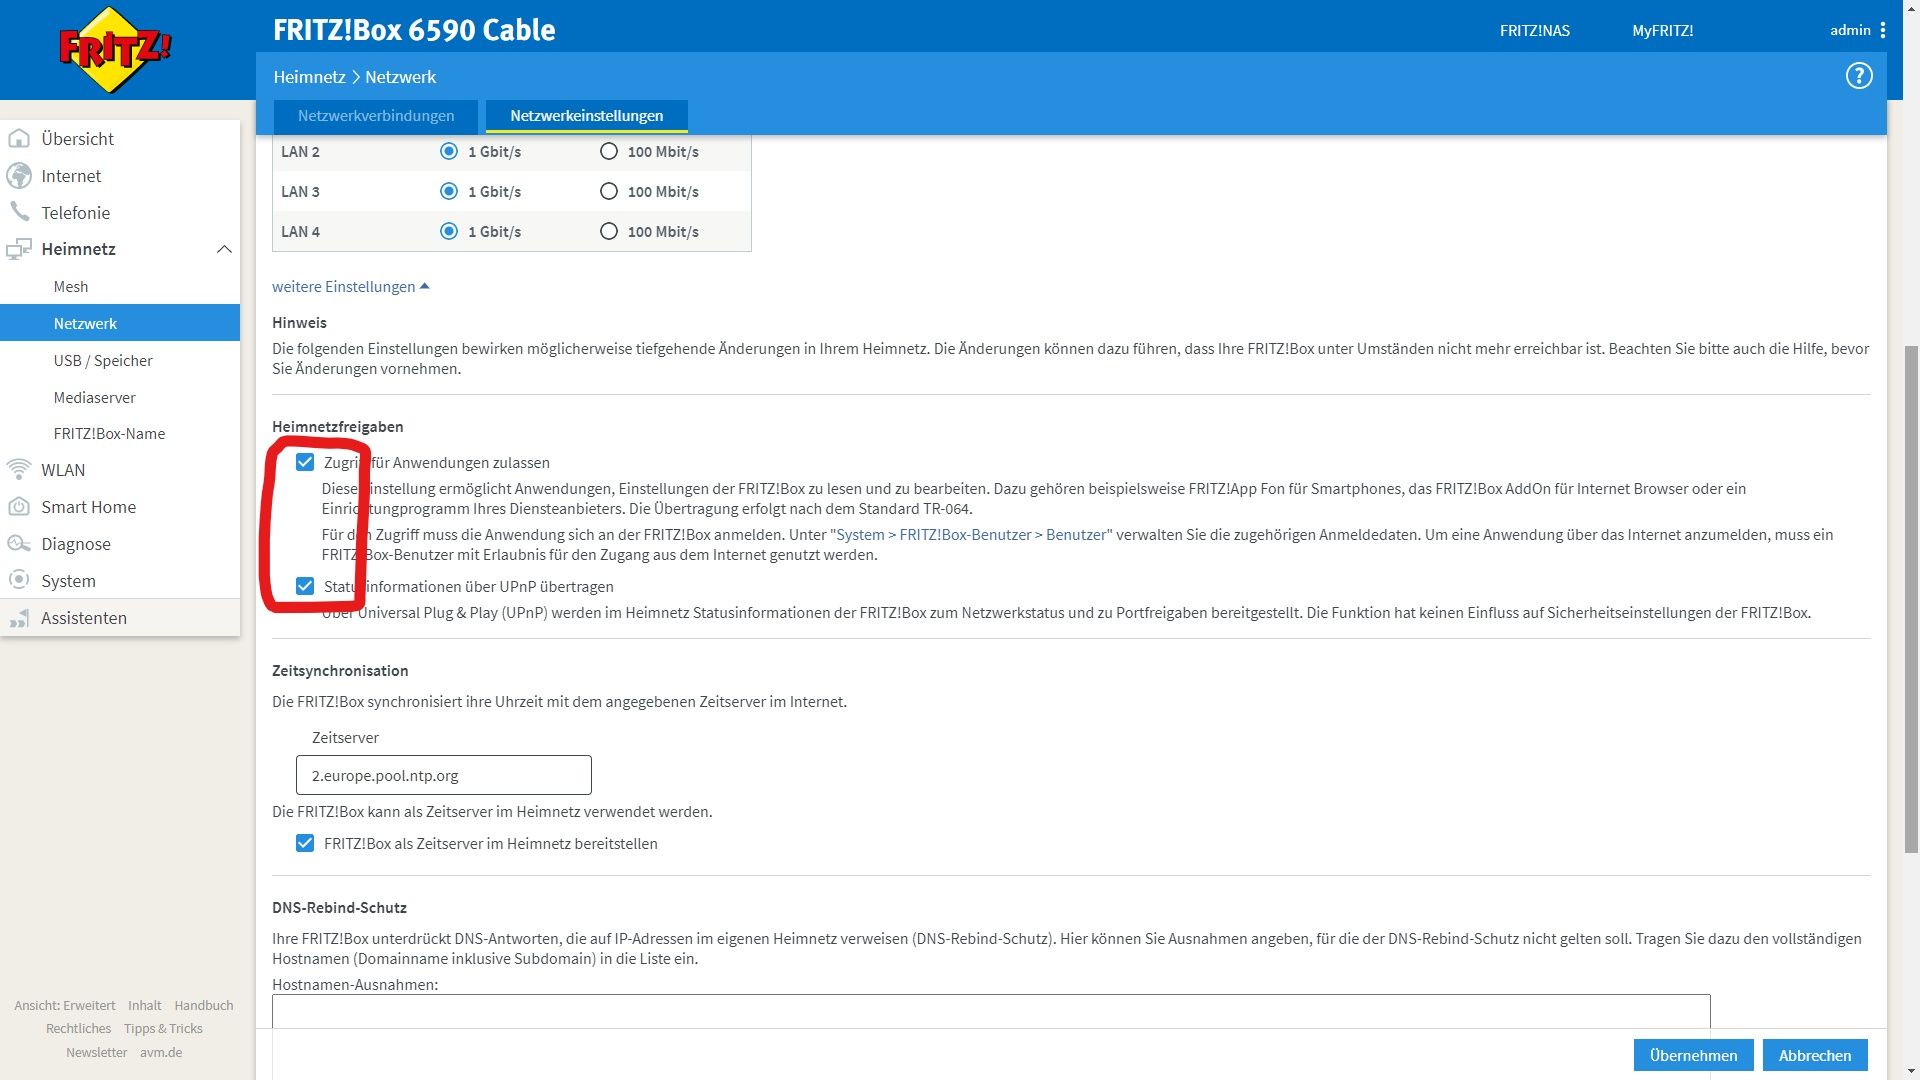Open avm.de footer link
1920x1080 pixels.
(x=161, y=1052)
